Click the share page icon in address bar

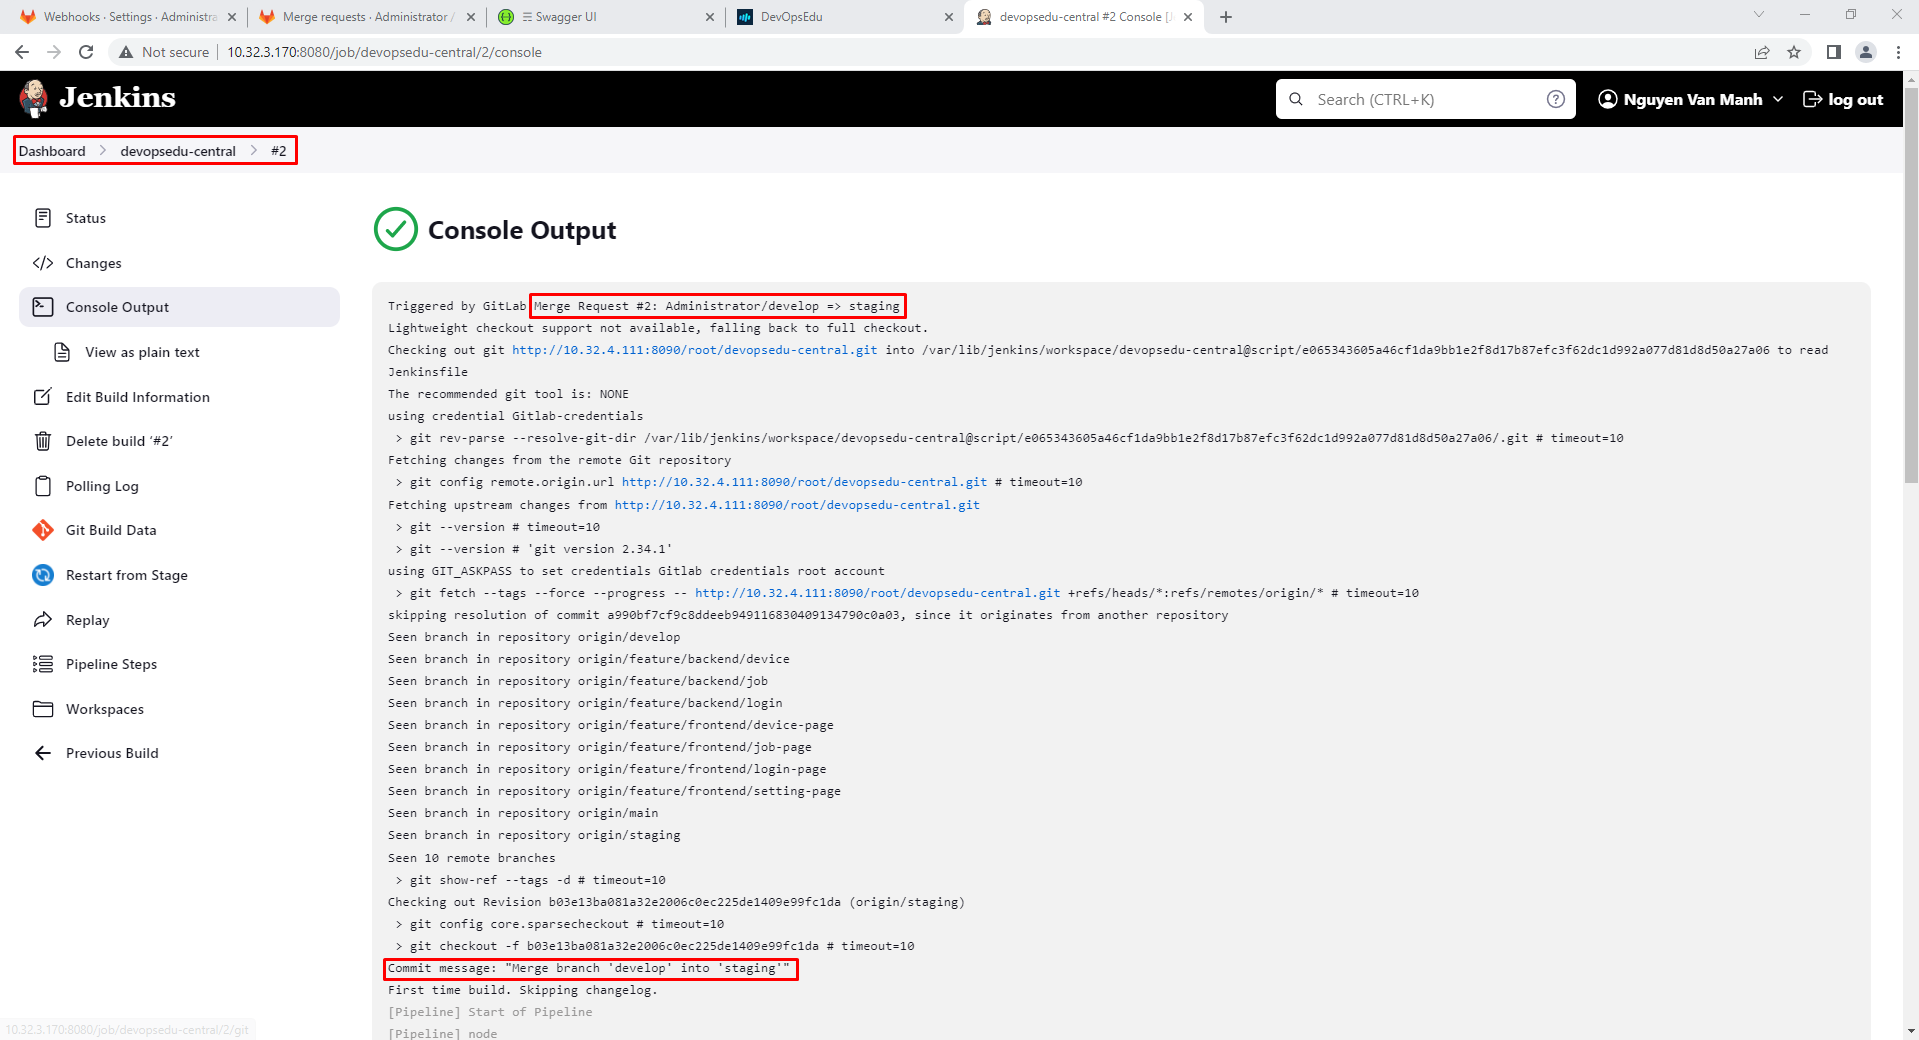[1762, 52]
